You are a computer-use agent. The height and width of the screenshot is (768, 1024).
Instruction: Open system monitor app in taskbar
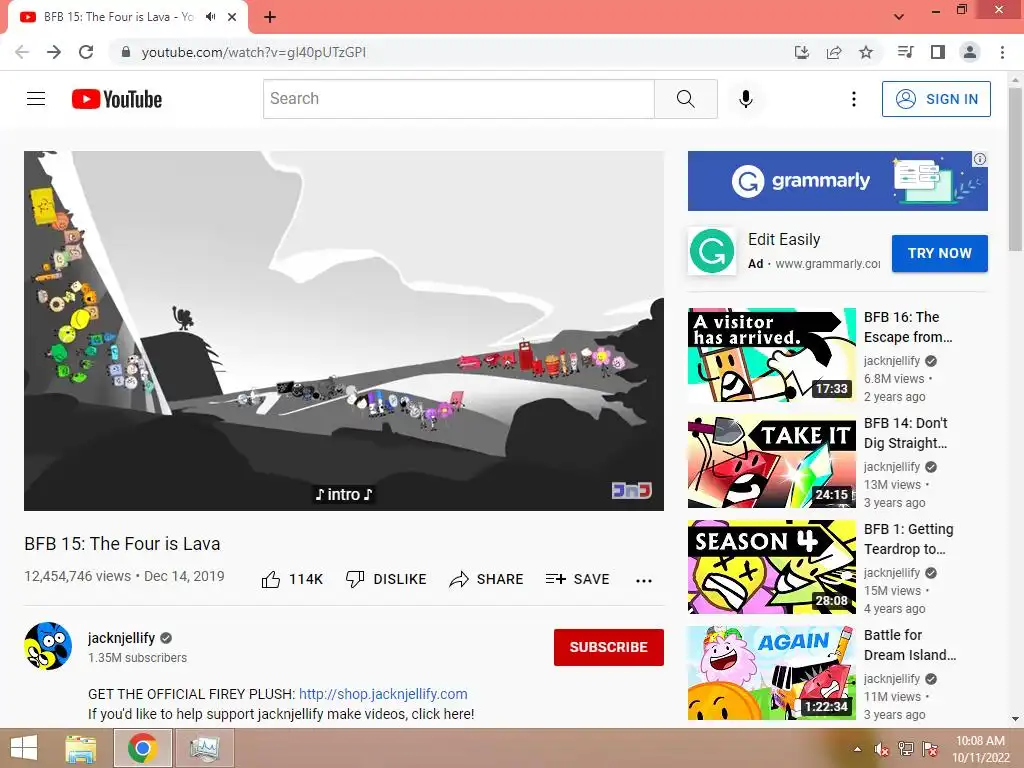(x=204, y=748)
